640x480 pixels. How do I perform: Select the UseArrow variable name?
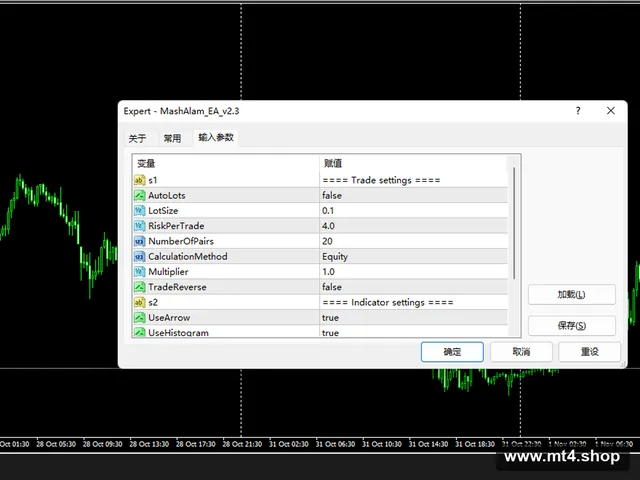coord(169,318)
